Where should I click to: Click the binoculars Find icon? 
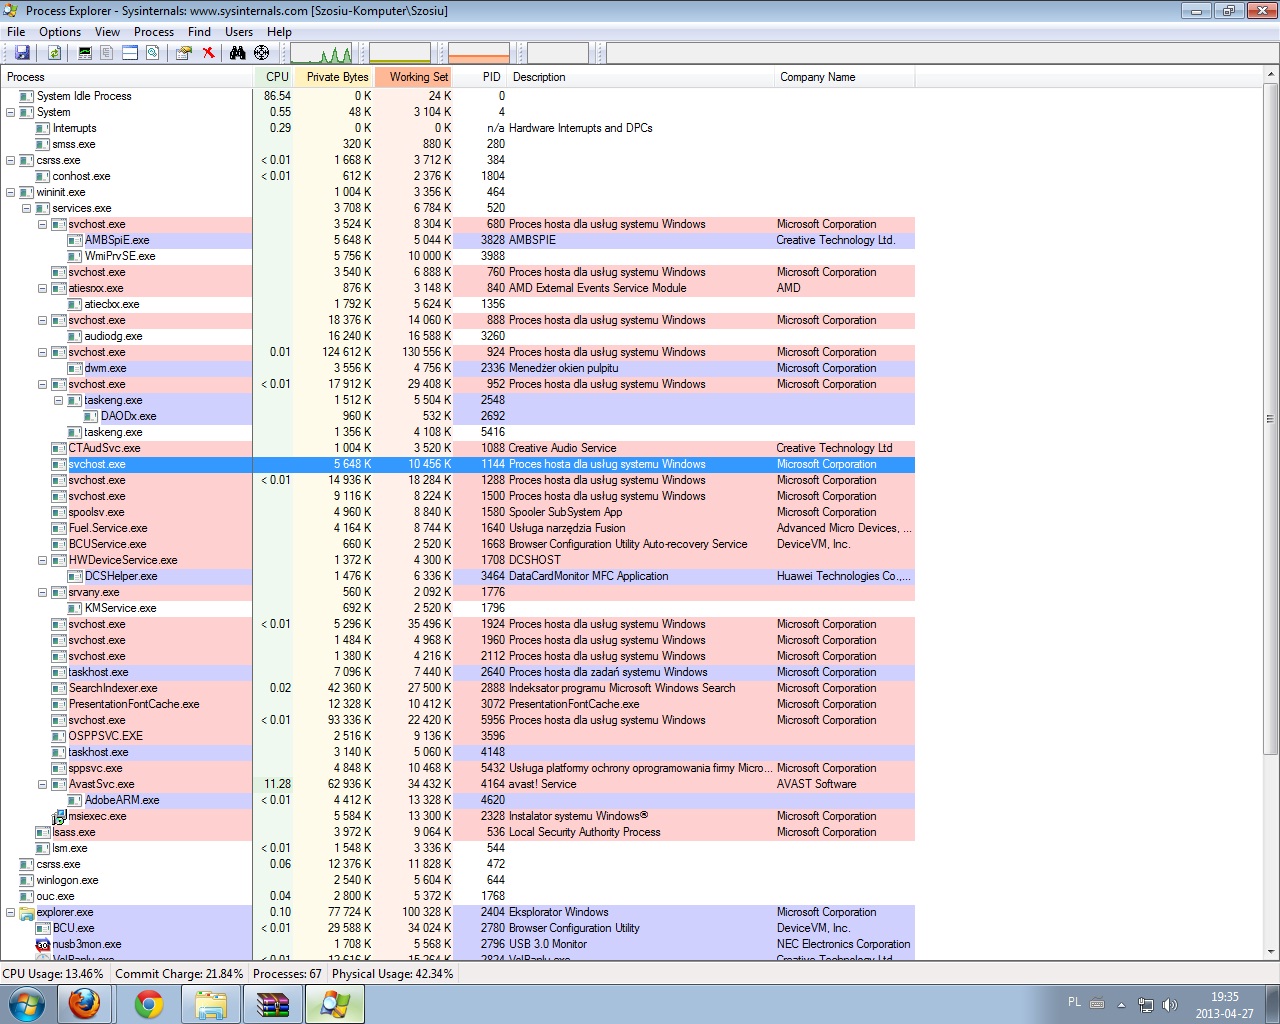238,53
